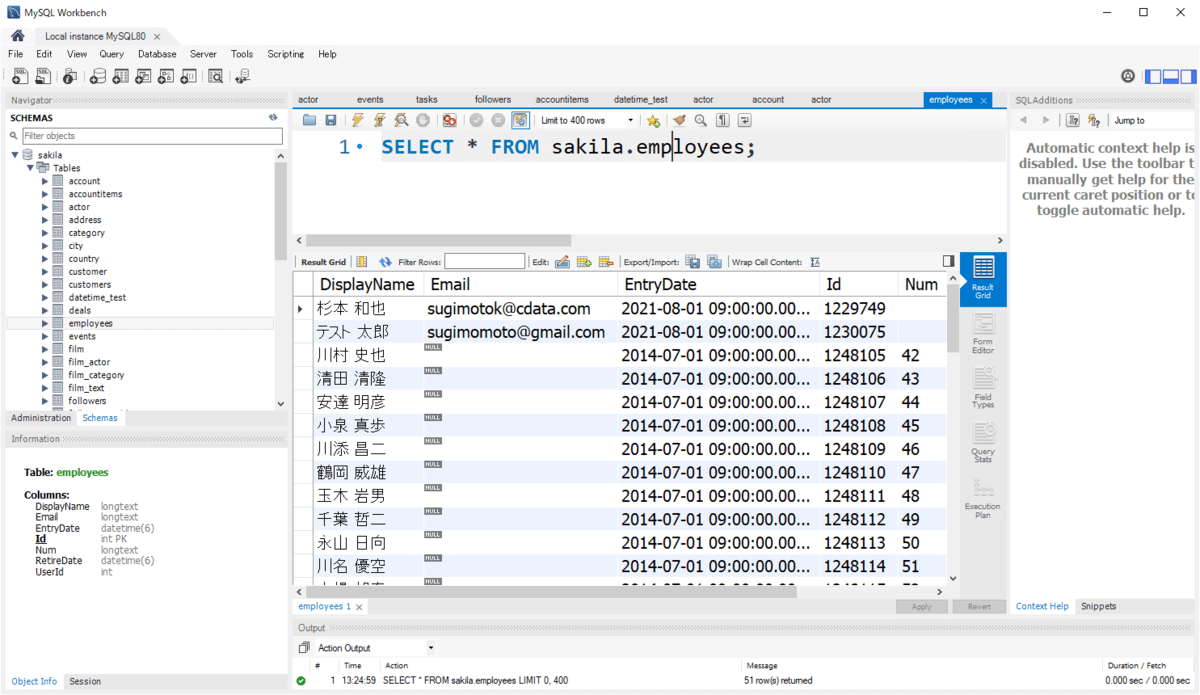Expand the employees table node
Screen dimensions: 1200x695
point(45,323)
